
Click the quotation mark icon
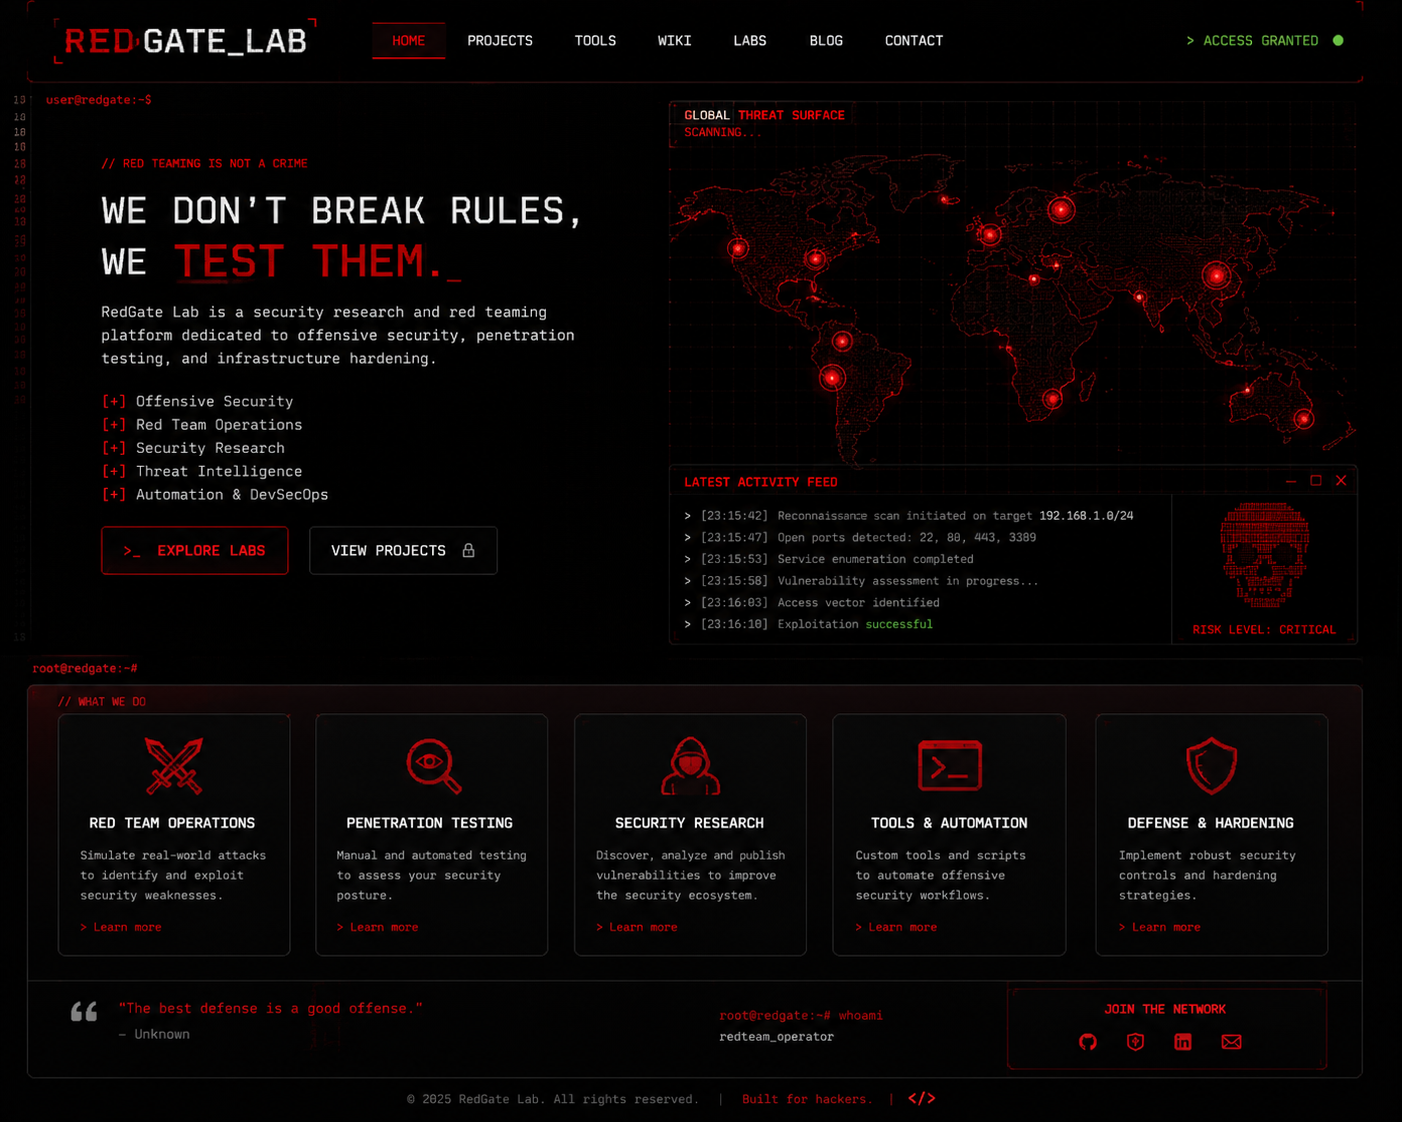coord(84,1011)
